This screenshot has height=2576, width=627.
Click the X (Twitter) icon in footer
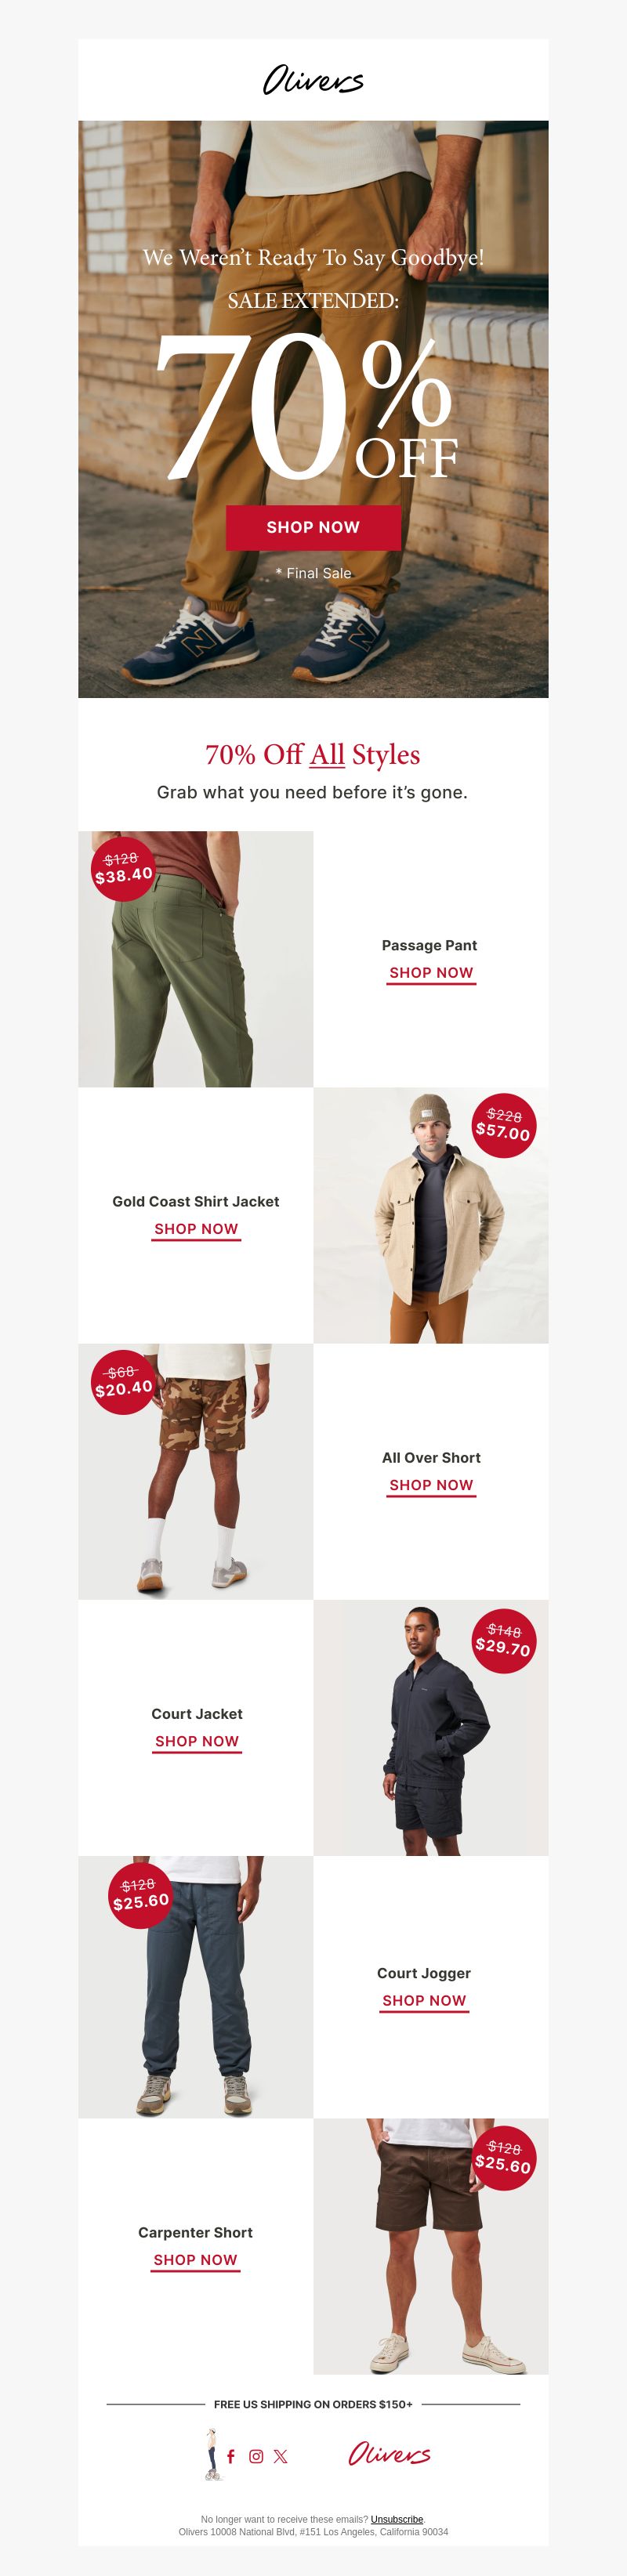tap(281, 2456)
